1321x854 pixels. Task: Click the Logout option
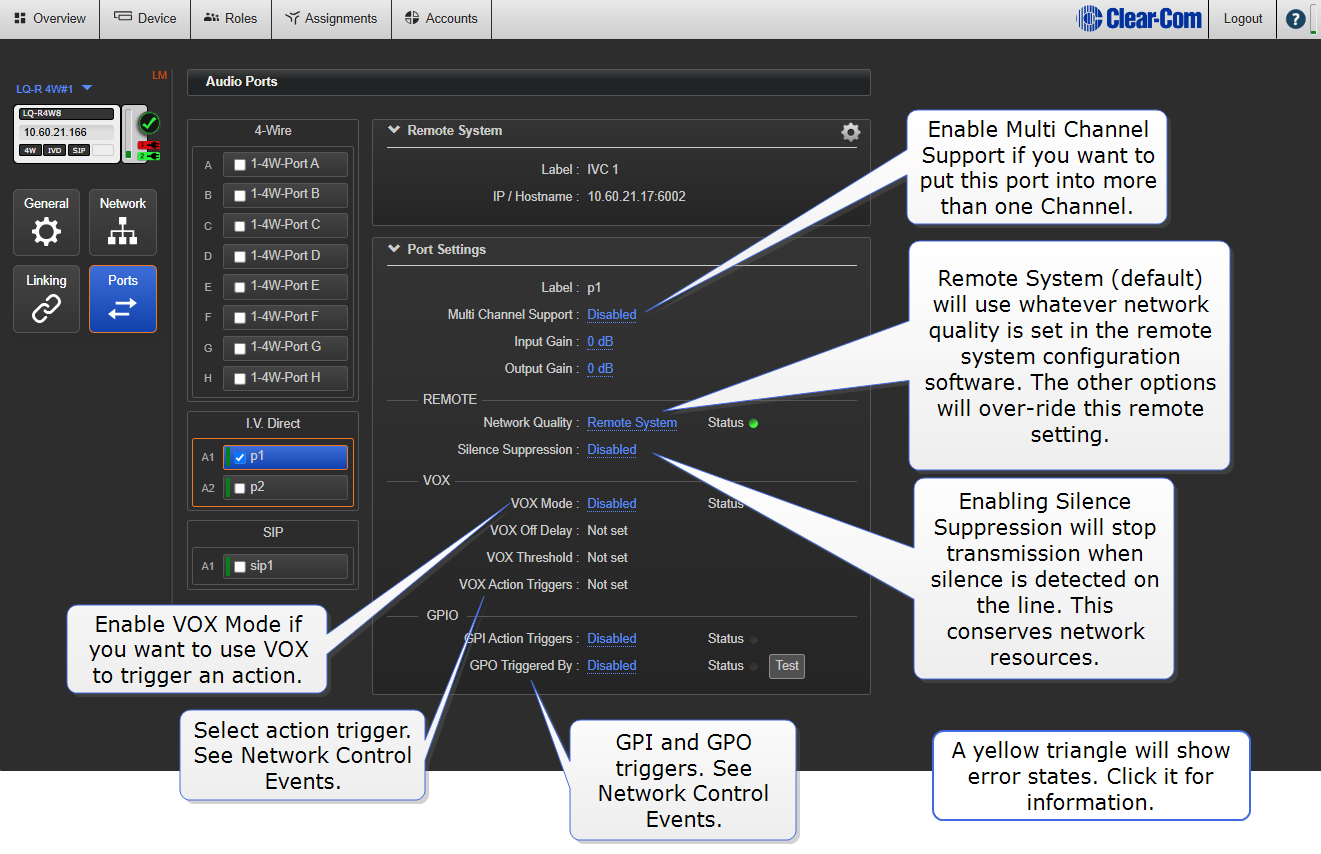[1243, 19]
